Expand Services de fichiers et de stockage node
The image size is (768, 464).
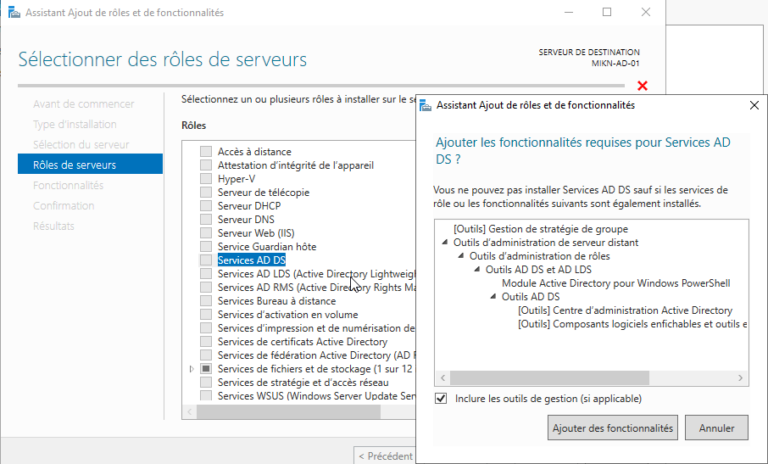coord(192,368)
